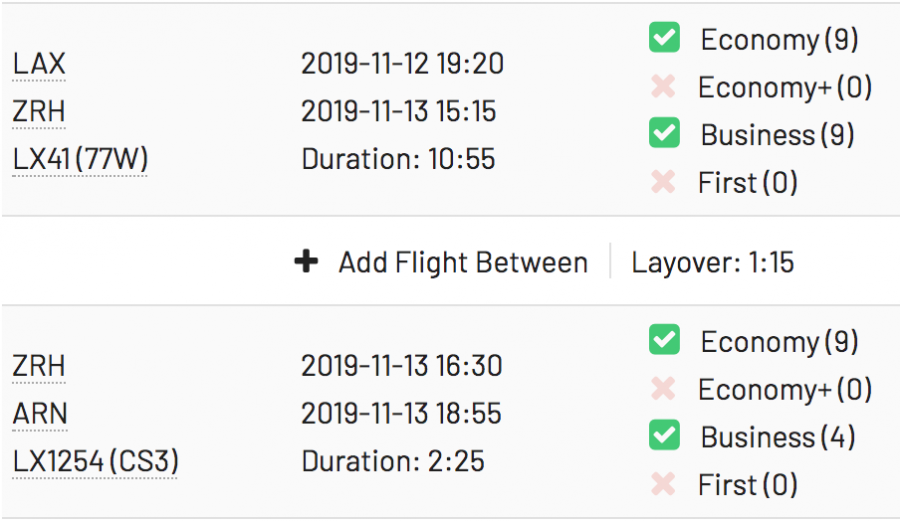Click the Duration: 10:55 text
Image resolution: width=900 pixels, height=521 pixels.
(398, 159)
